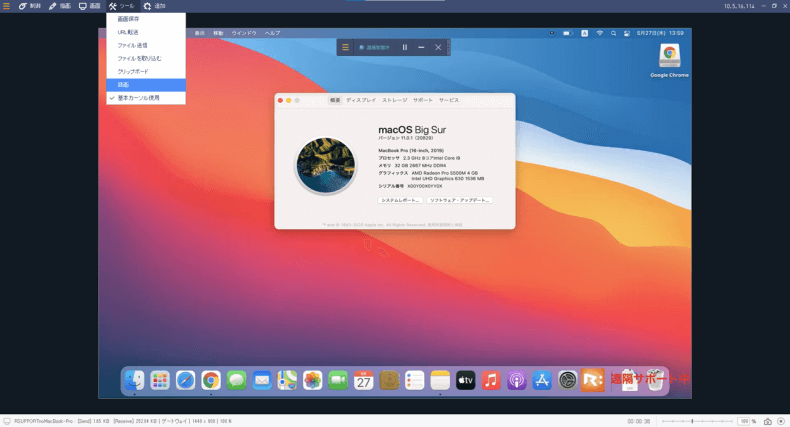Choose ファイル送信 menu entry
The image size is (790, 427).
click(146, 45)
